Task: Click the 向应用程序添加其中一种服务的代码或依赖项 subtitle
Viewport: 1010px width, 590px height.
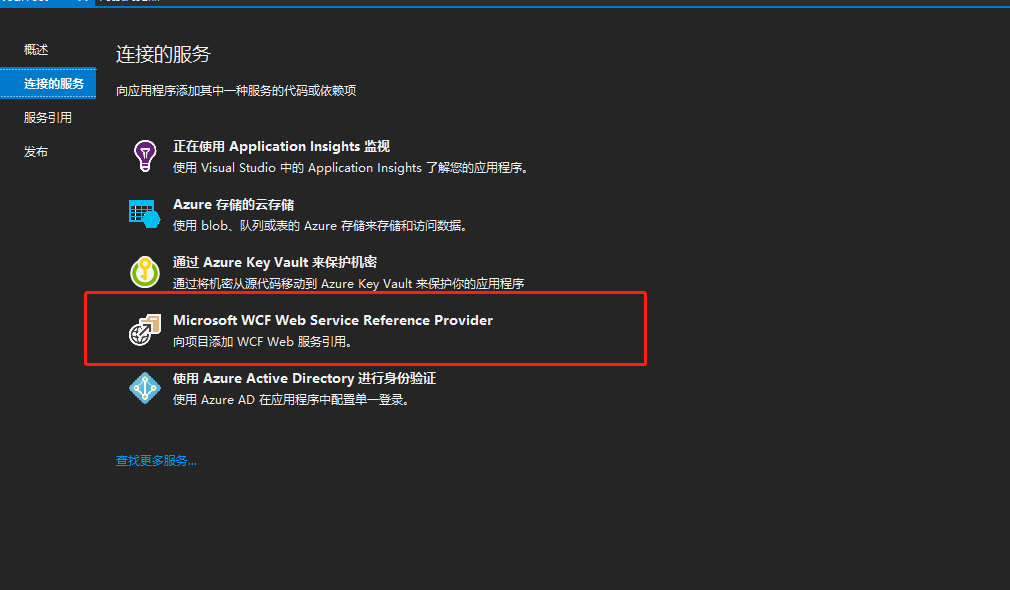Action: 236,91
